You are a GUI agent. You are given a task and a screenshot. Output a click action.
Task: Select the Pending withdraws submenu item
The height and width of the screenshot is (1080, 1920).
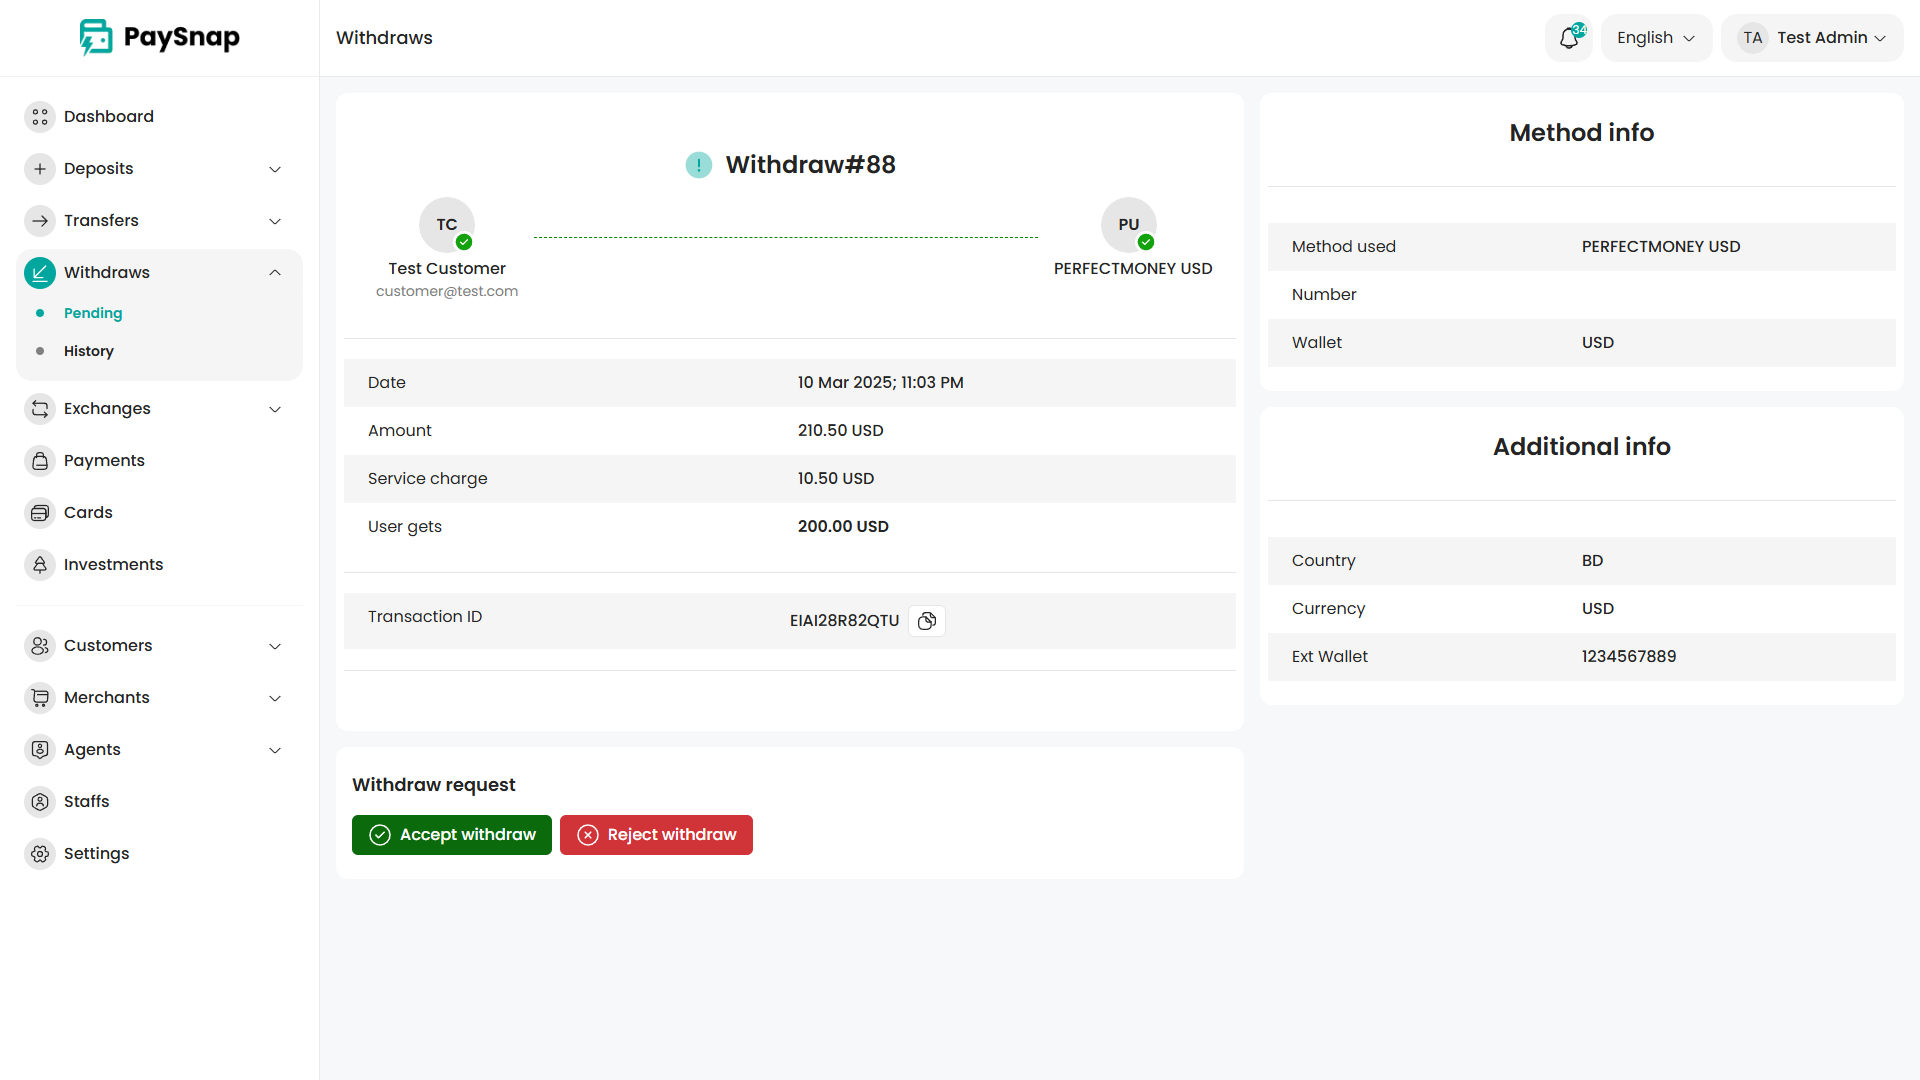pyautogui.click(x=93, y=313)
